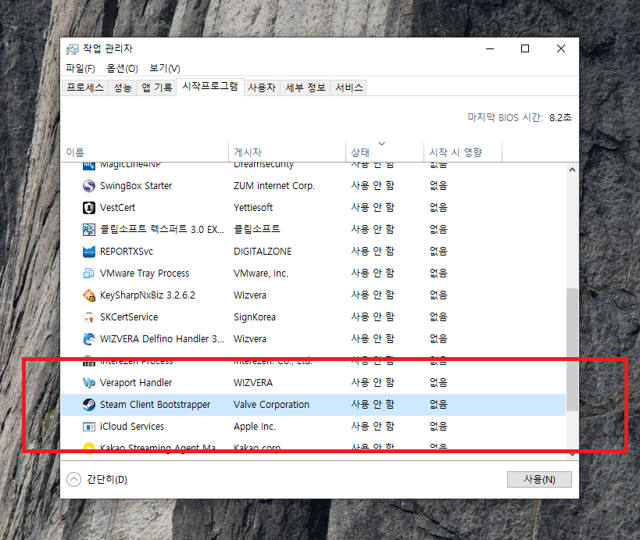Screen dimensions: 640x540
Task: Select the Steam Client Bootstrapper icon
Action: tap(89, 405)
